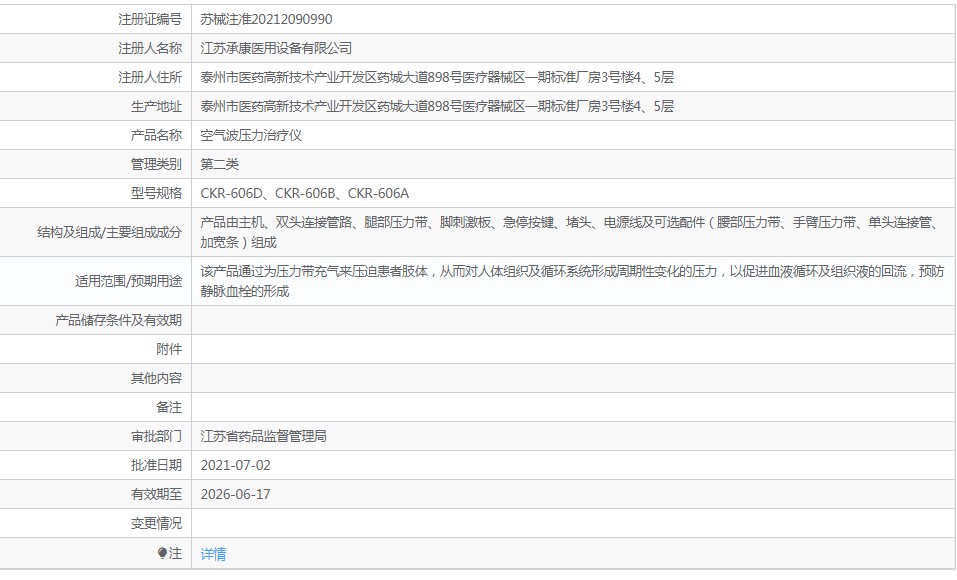Click the 生产地址 label

point(156,106)
